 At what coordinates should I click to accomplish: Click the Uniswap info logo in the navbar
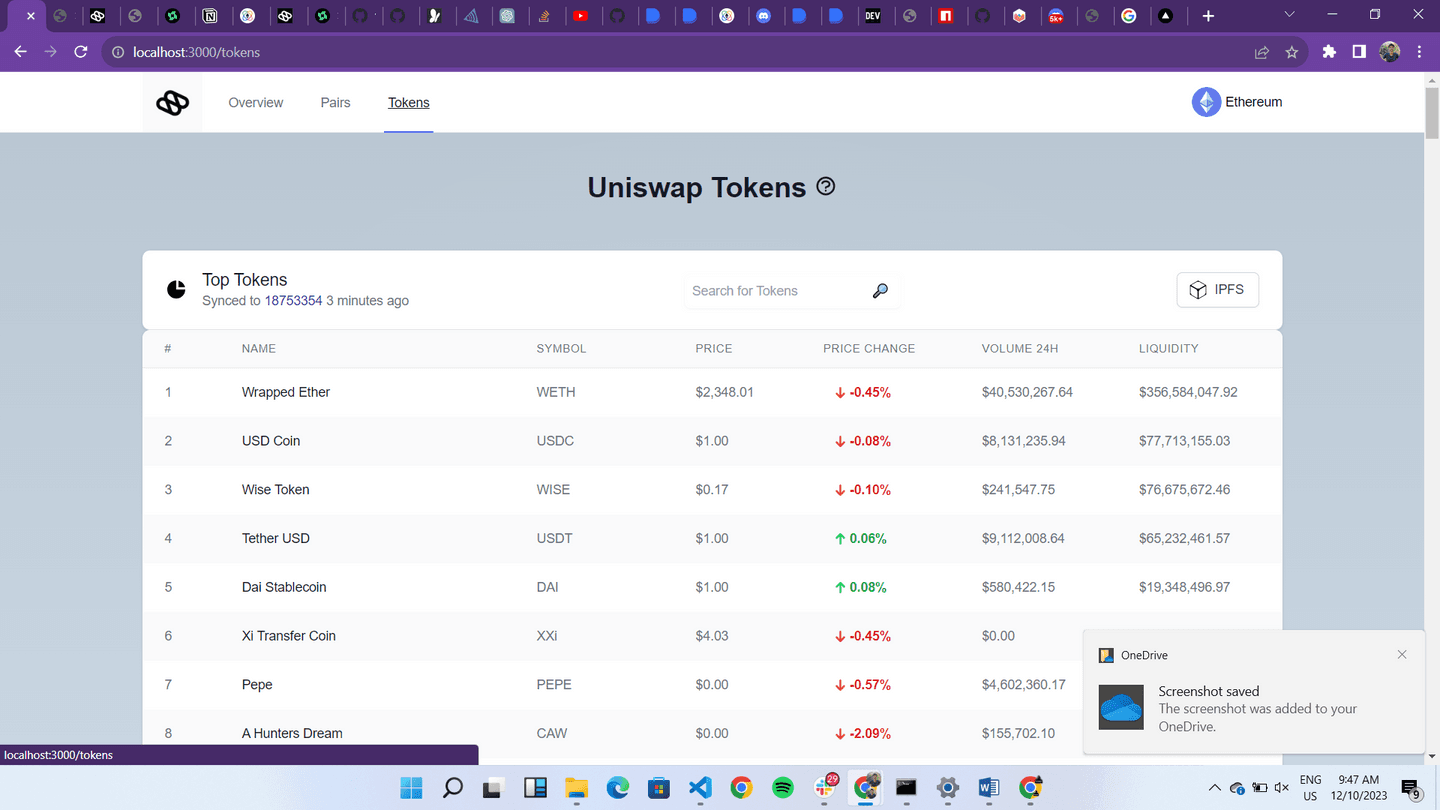click(172, 102)
